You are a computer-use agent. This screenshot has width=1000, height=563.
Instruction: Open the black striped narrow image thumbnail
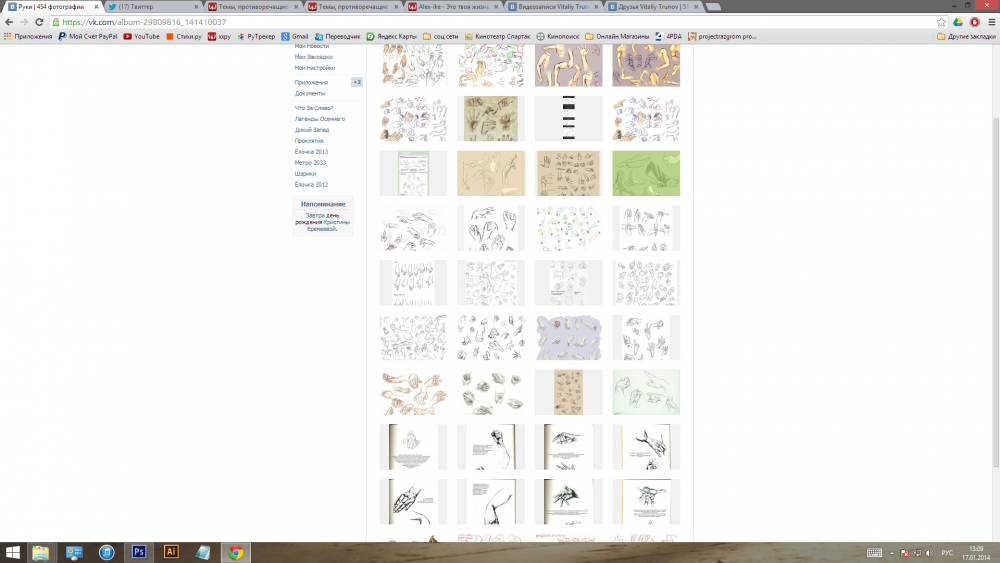tap(569, 119)
